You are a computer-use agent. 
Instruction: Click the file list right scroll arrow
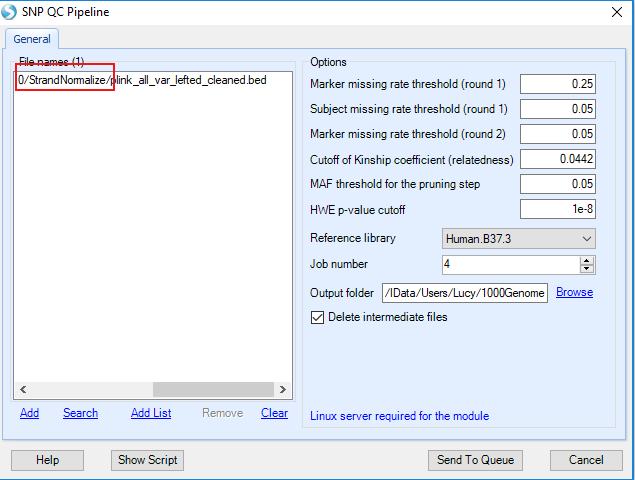pyautogui.click(x=282, y=389)
